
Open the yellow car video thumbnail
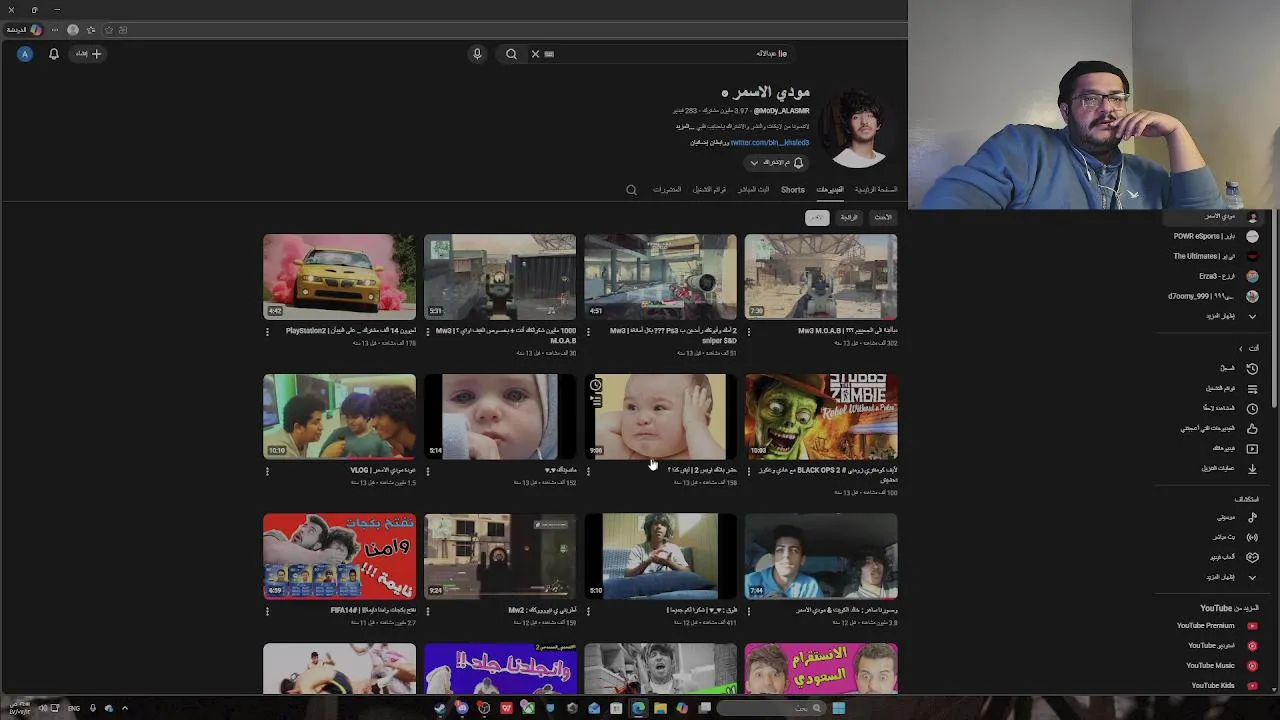[x=339, y=277]
